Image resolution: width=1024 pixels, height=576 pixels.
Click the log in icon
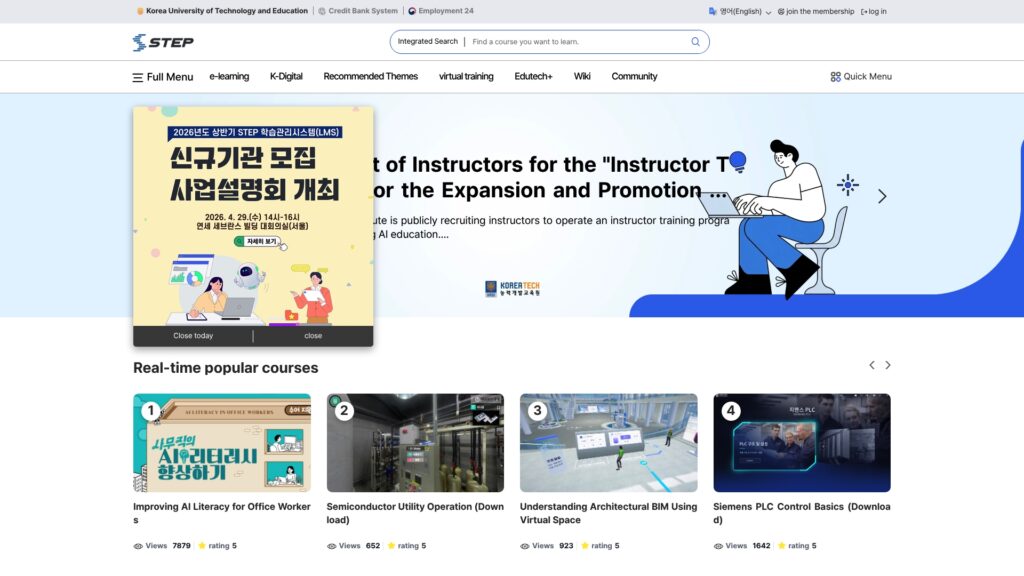tap(866, 11)
